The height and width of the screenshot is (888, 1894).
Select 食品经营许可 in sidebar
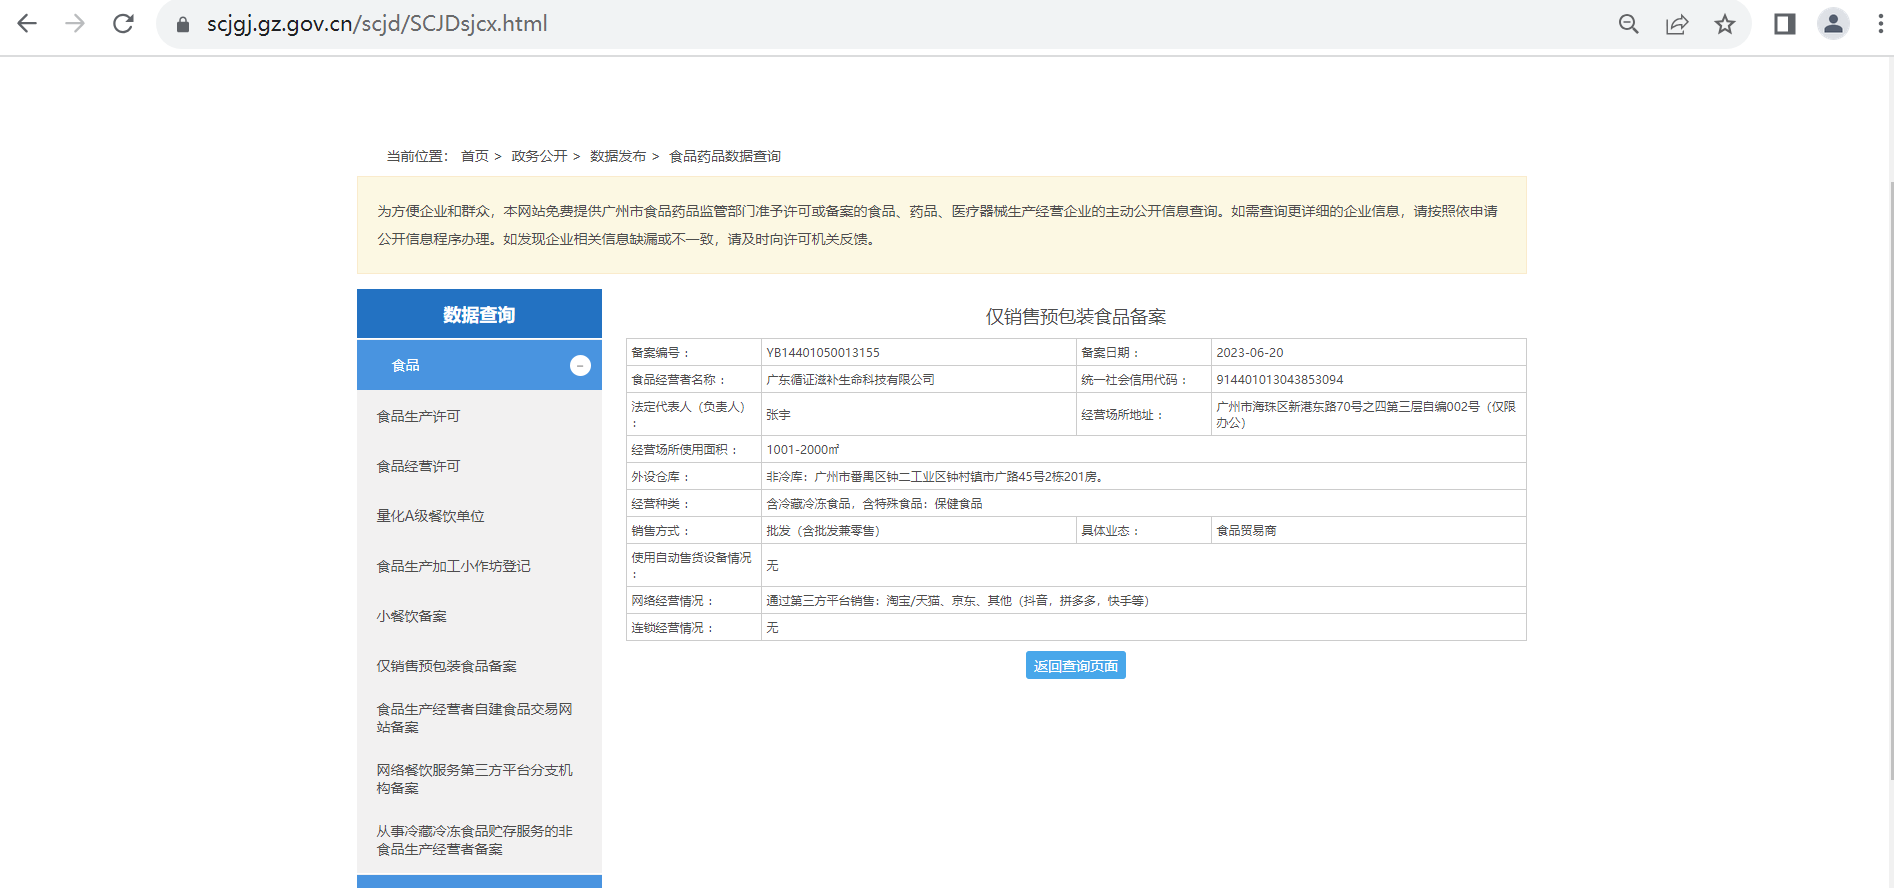418,466
